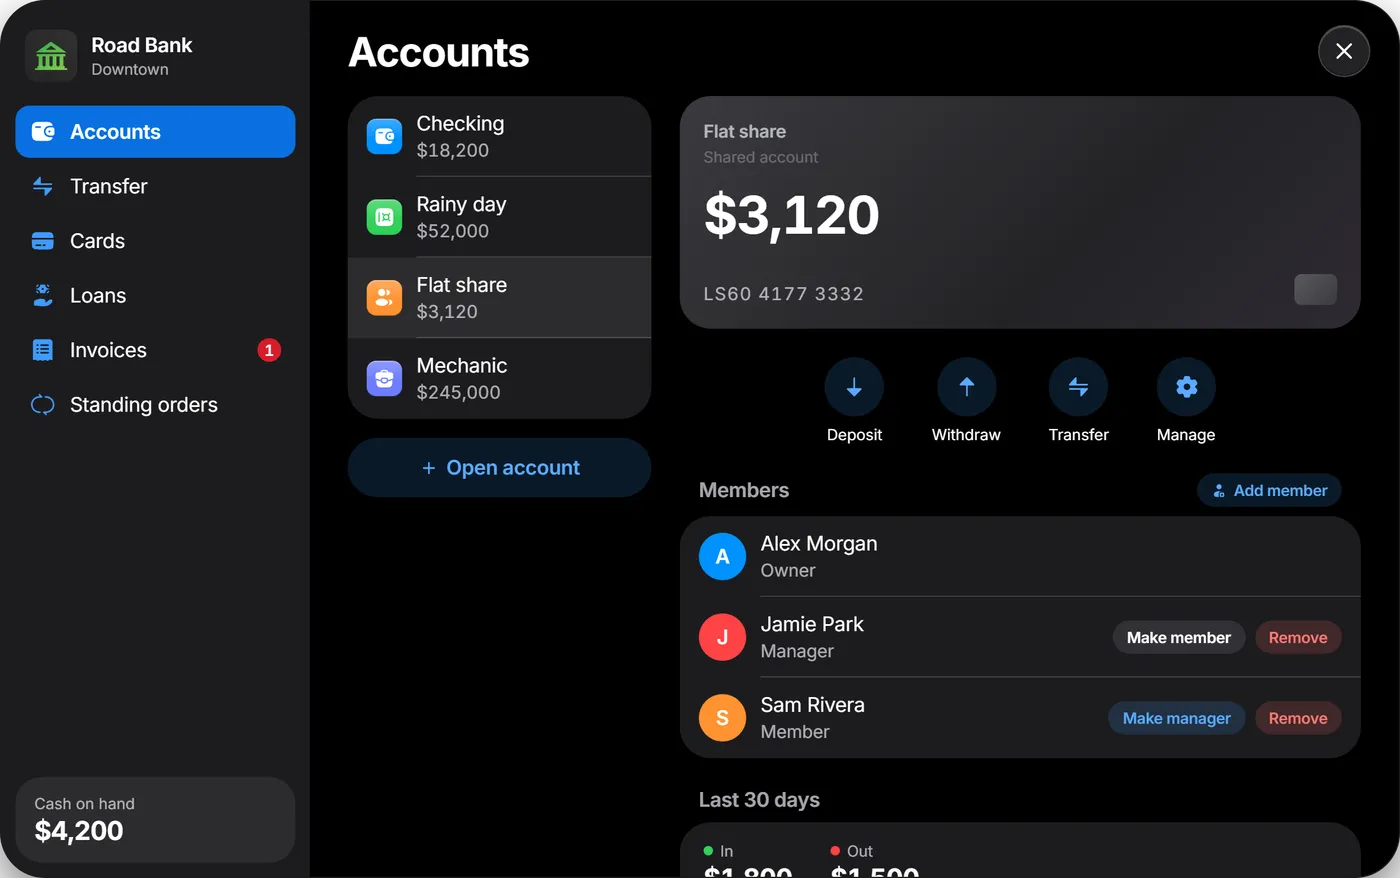Click account number LS60 4177 3332
Screen dimensions: 1400x878
click(x=783, y=294)
